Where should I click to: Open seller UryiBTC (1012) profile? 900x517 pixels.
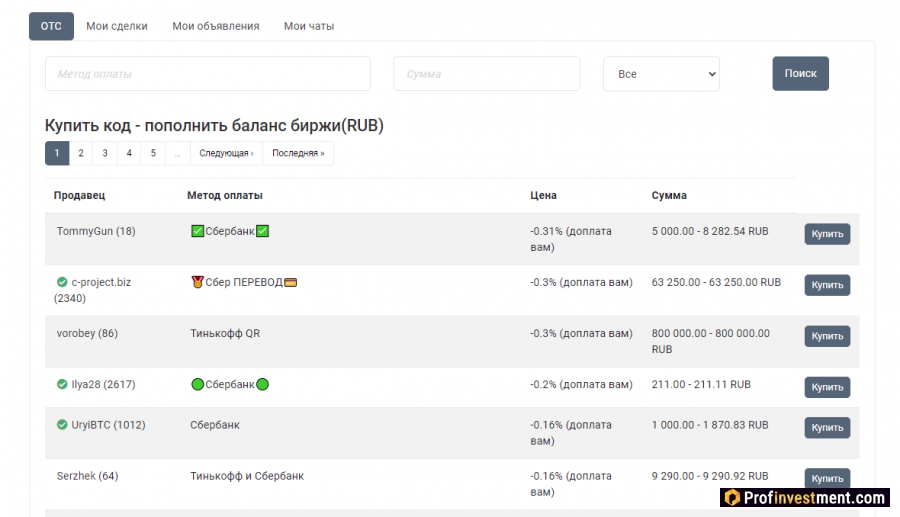point(108,425)
